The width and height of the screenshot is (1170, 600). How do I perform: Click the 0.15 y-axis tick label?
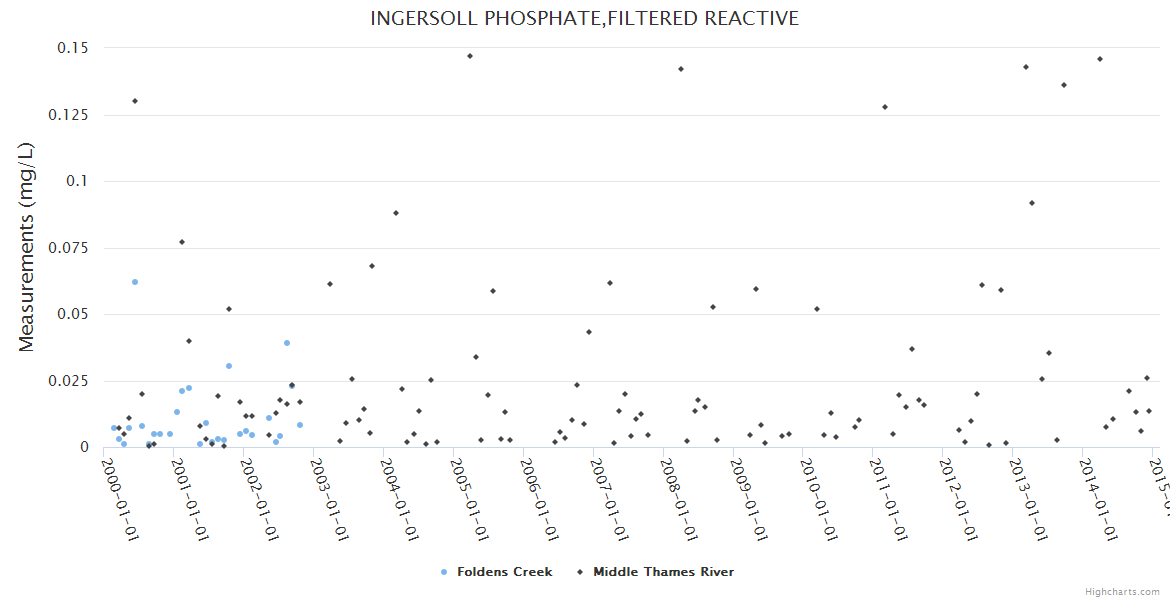click(73, 48)
